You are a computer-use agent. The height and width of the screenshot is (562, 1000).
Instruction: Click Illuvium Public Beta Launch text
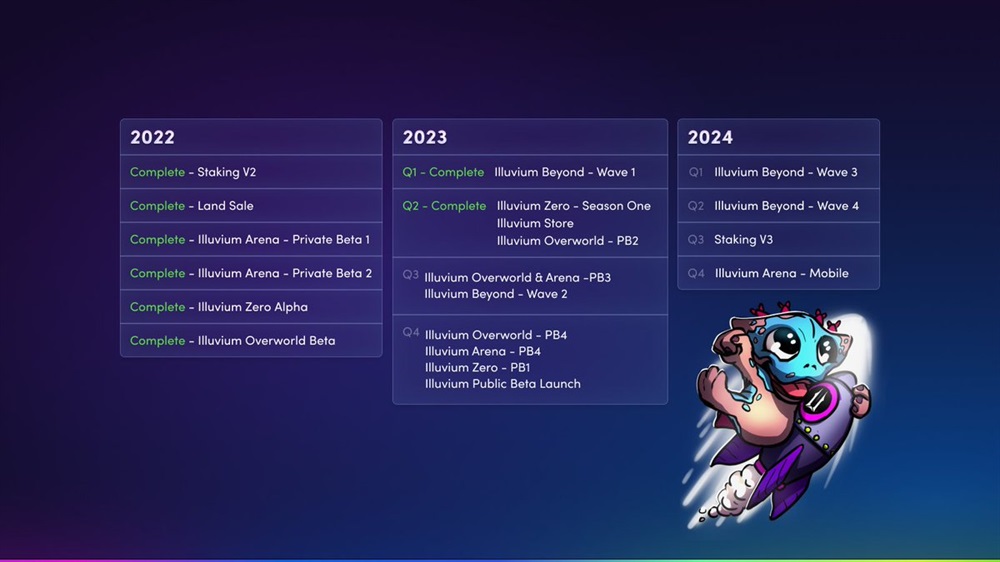(502, 384)
